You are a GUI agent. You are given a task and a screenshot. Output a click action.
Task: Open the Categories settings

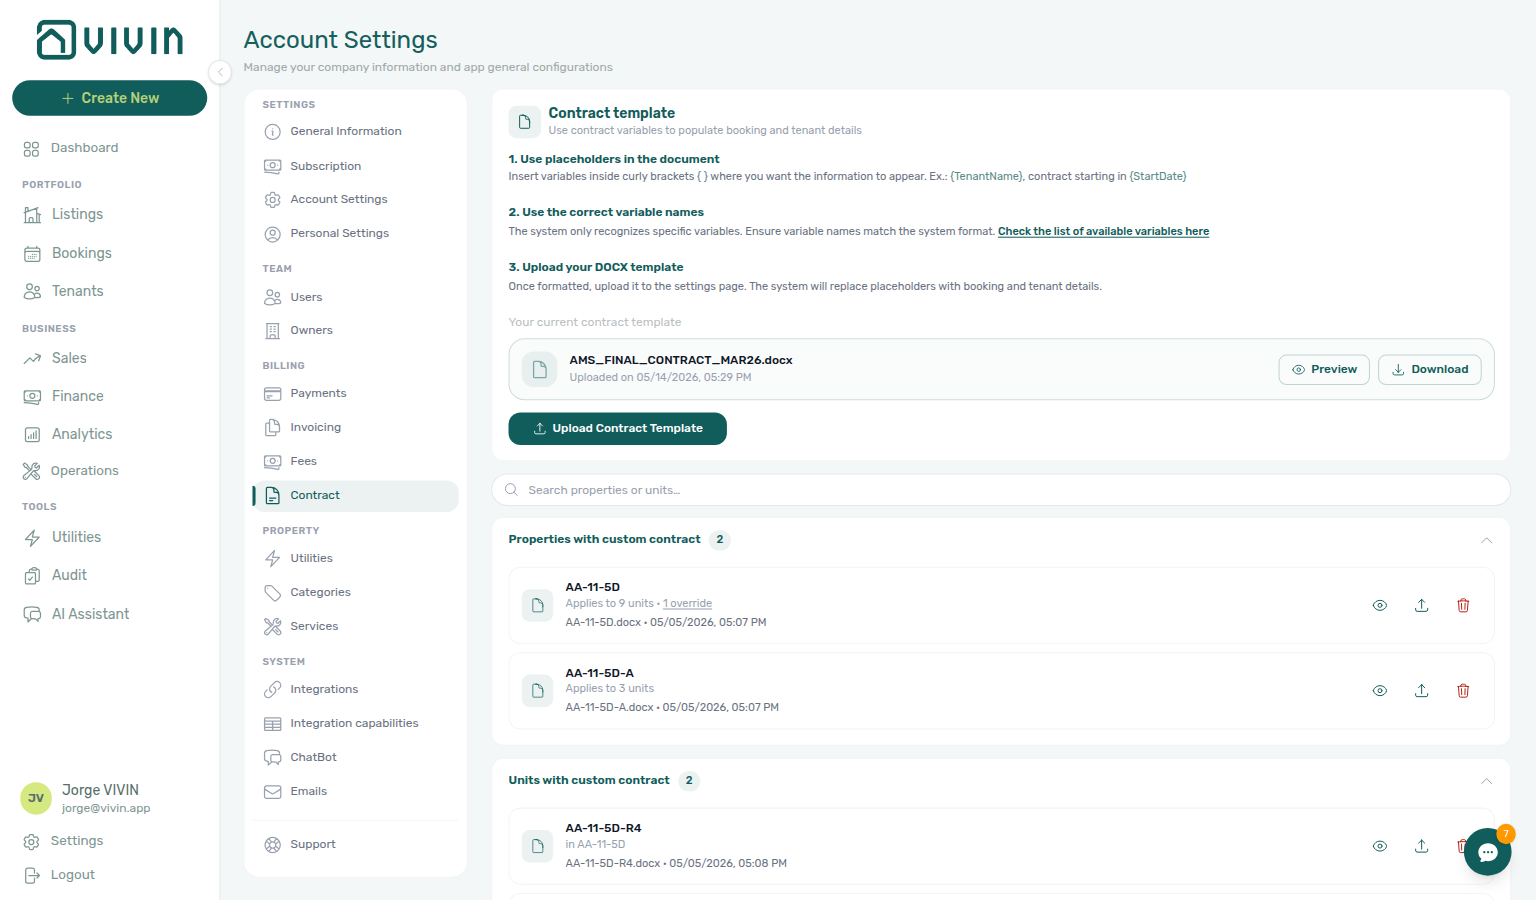[307, 593]
